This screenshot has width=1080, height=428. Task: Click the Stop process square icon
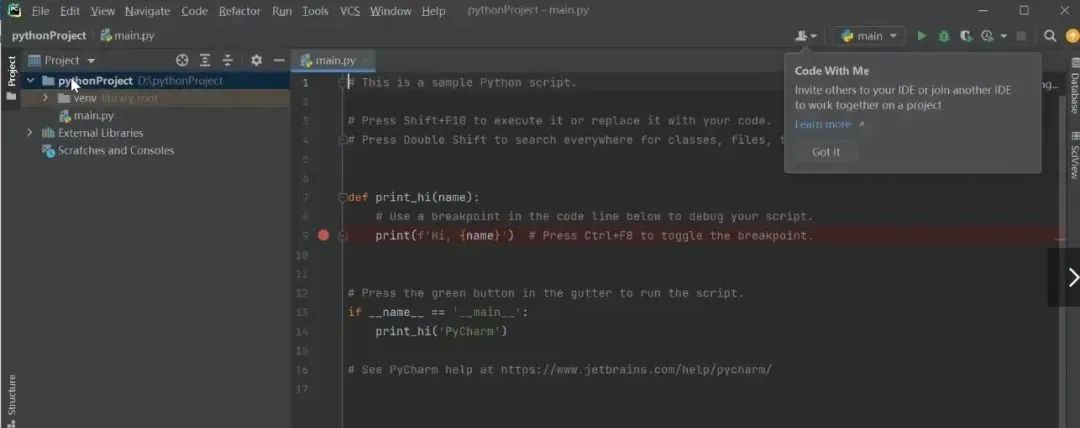coord(1021,36)
